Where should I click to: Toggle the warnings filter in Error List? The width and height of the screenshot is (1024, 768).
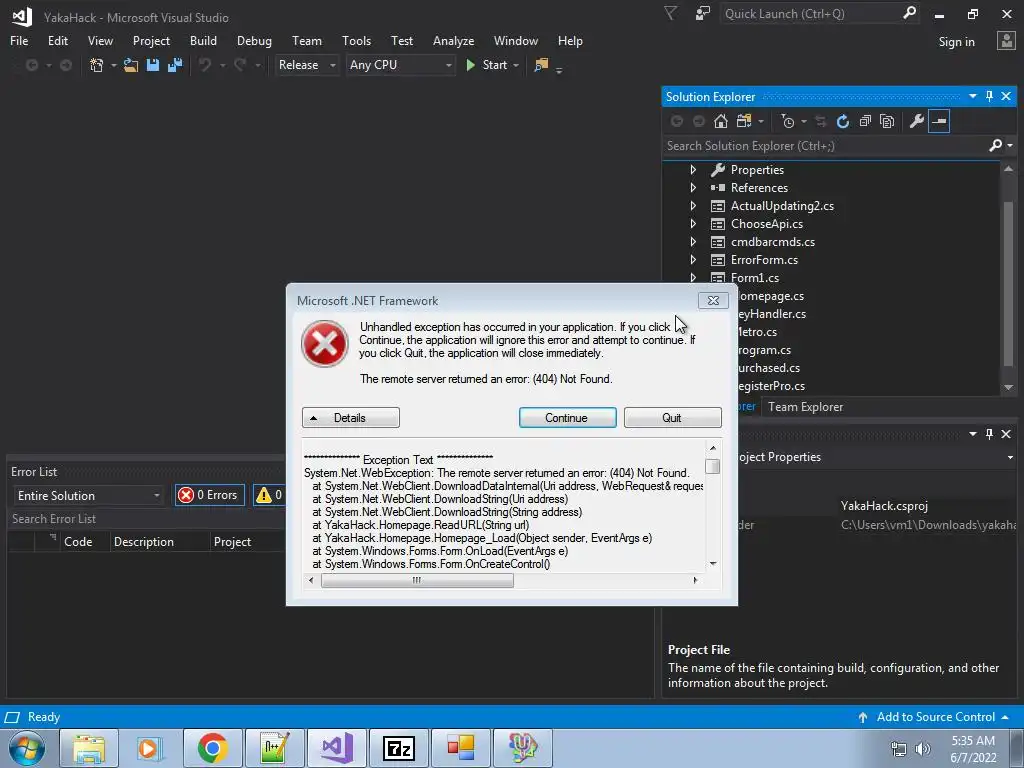pos(270,495)
